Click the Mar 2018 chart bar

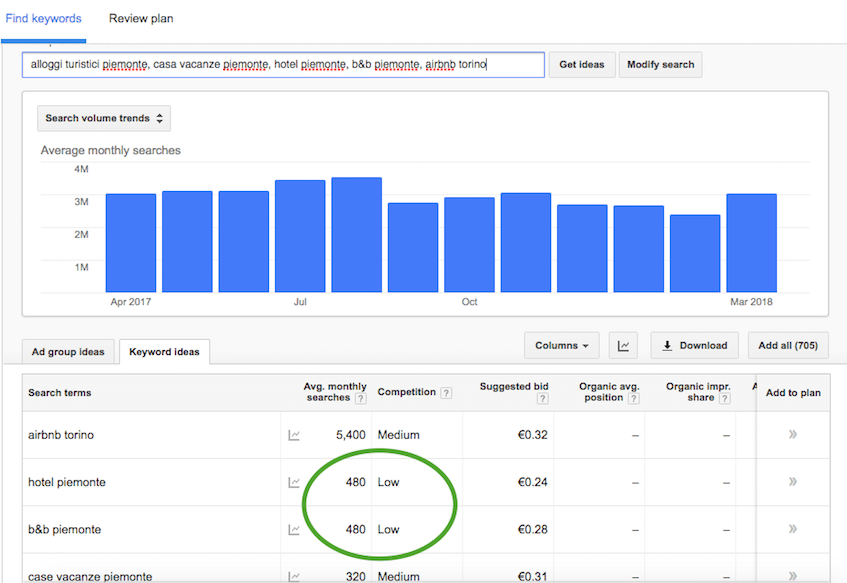point(751,243)
